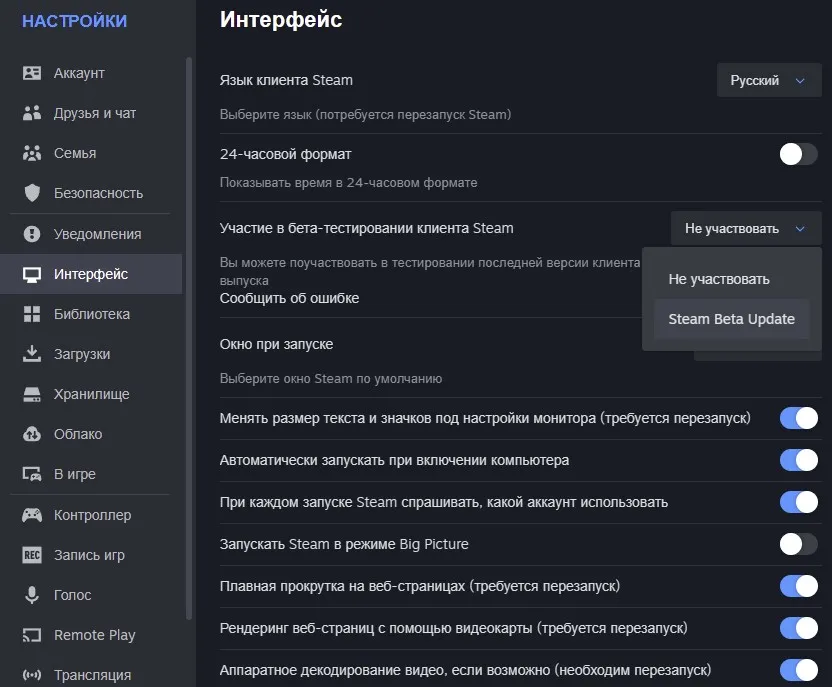Go to Друзья и чат settings
The height and width of the screenshot is (687, 832).
tap(91, 113)
